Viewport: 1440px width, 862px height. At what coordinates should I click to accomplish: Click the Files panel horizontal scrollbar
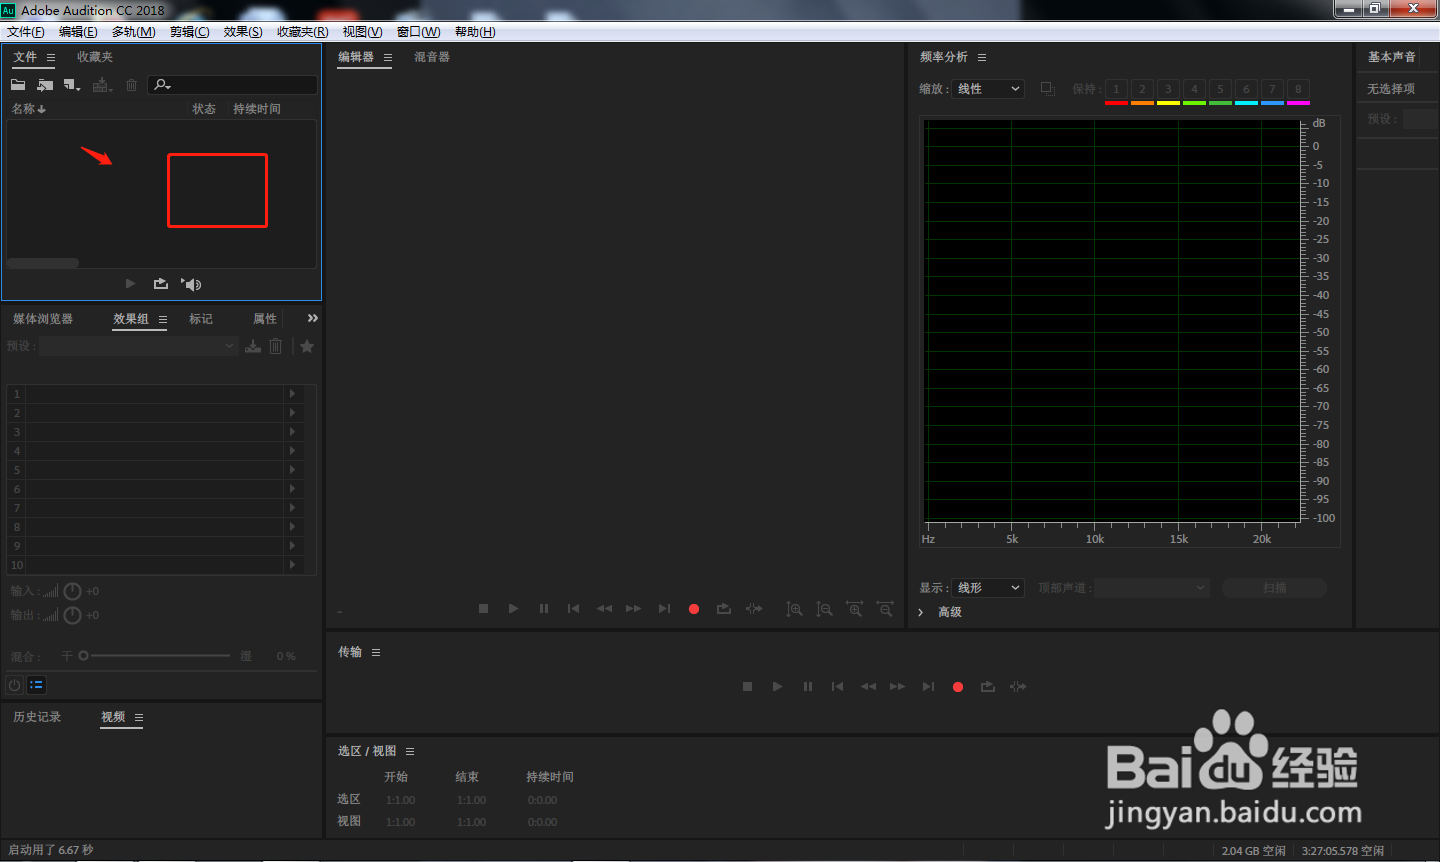[43, 263]
